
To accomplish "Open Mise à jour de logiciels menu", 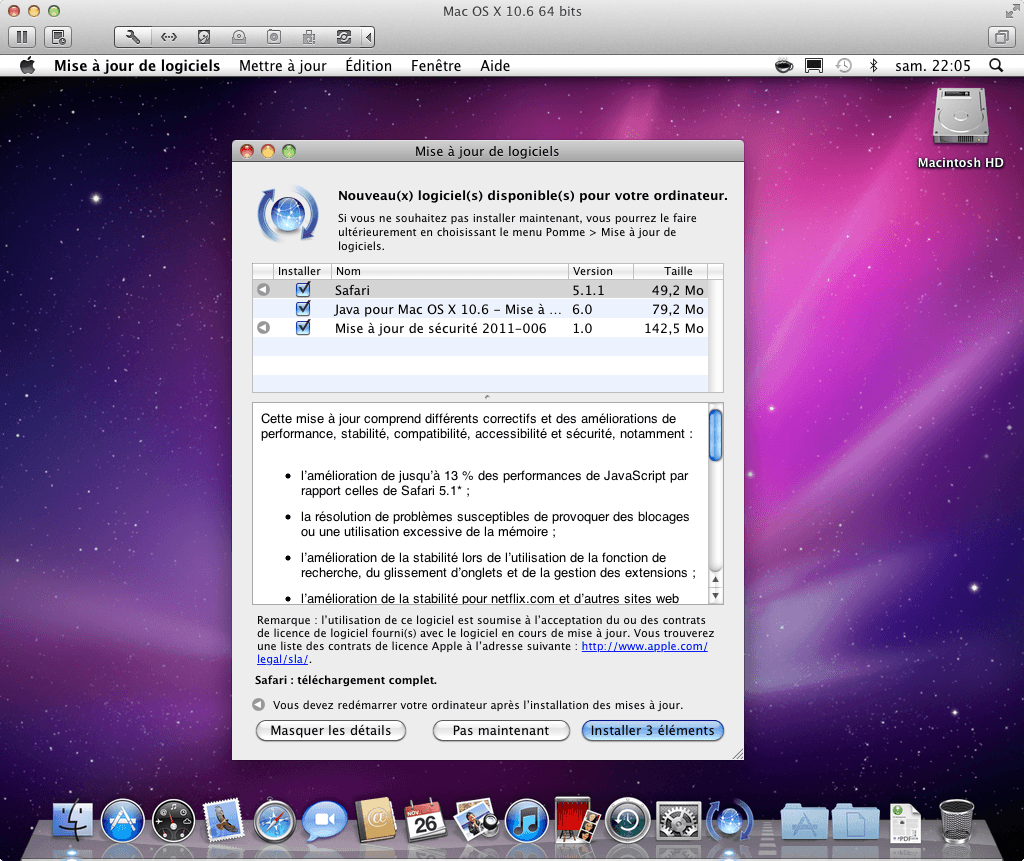I will coord(137,65).
